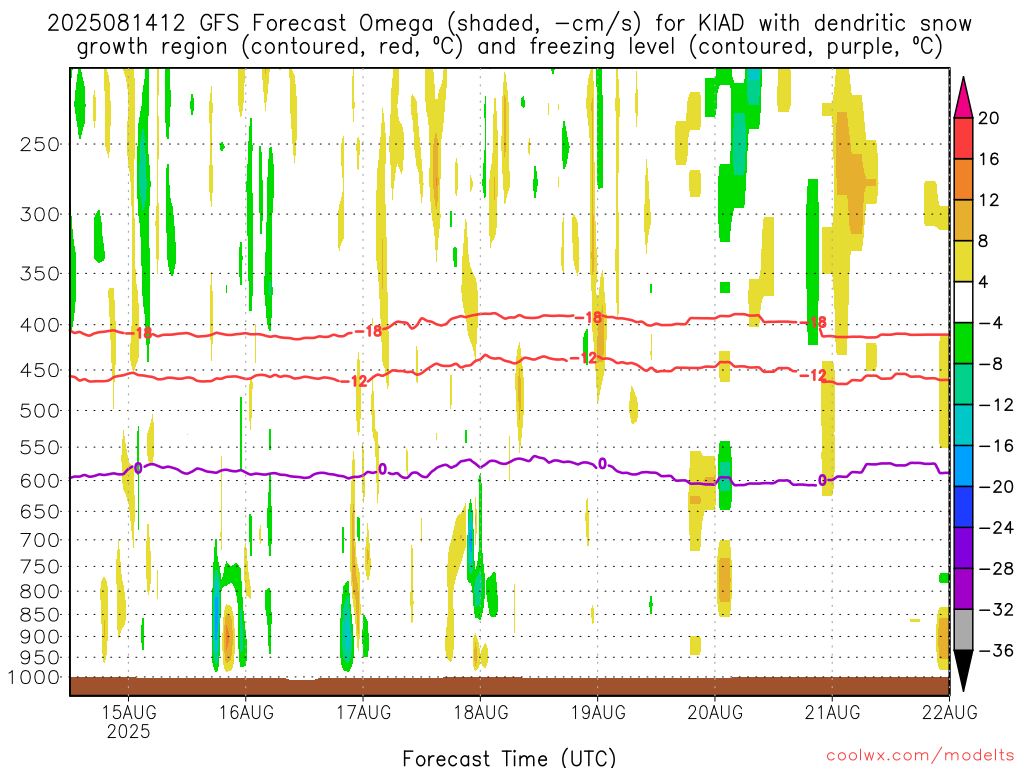Click the 2025 year label under 15AUG
Image resolution: width=1024 pixels, height=768 pixels.
click(x=129, y=731)
